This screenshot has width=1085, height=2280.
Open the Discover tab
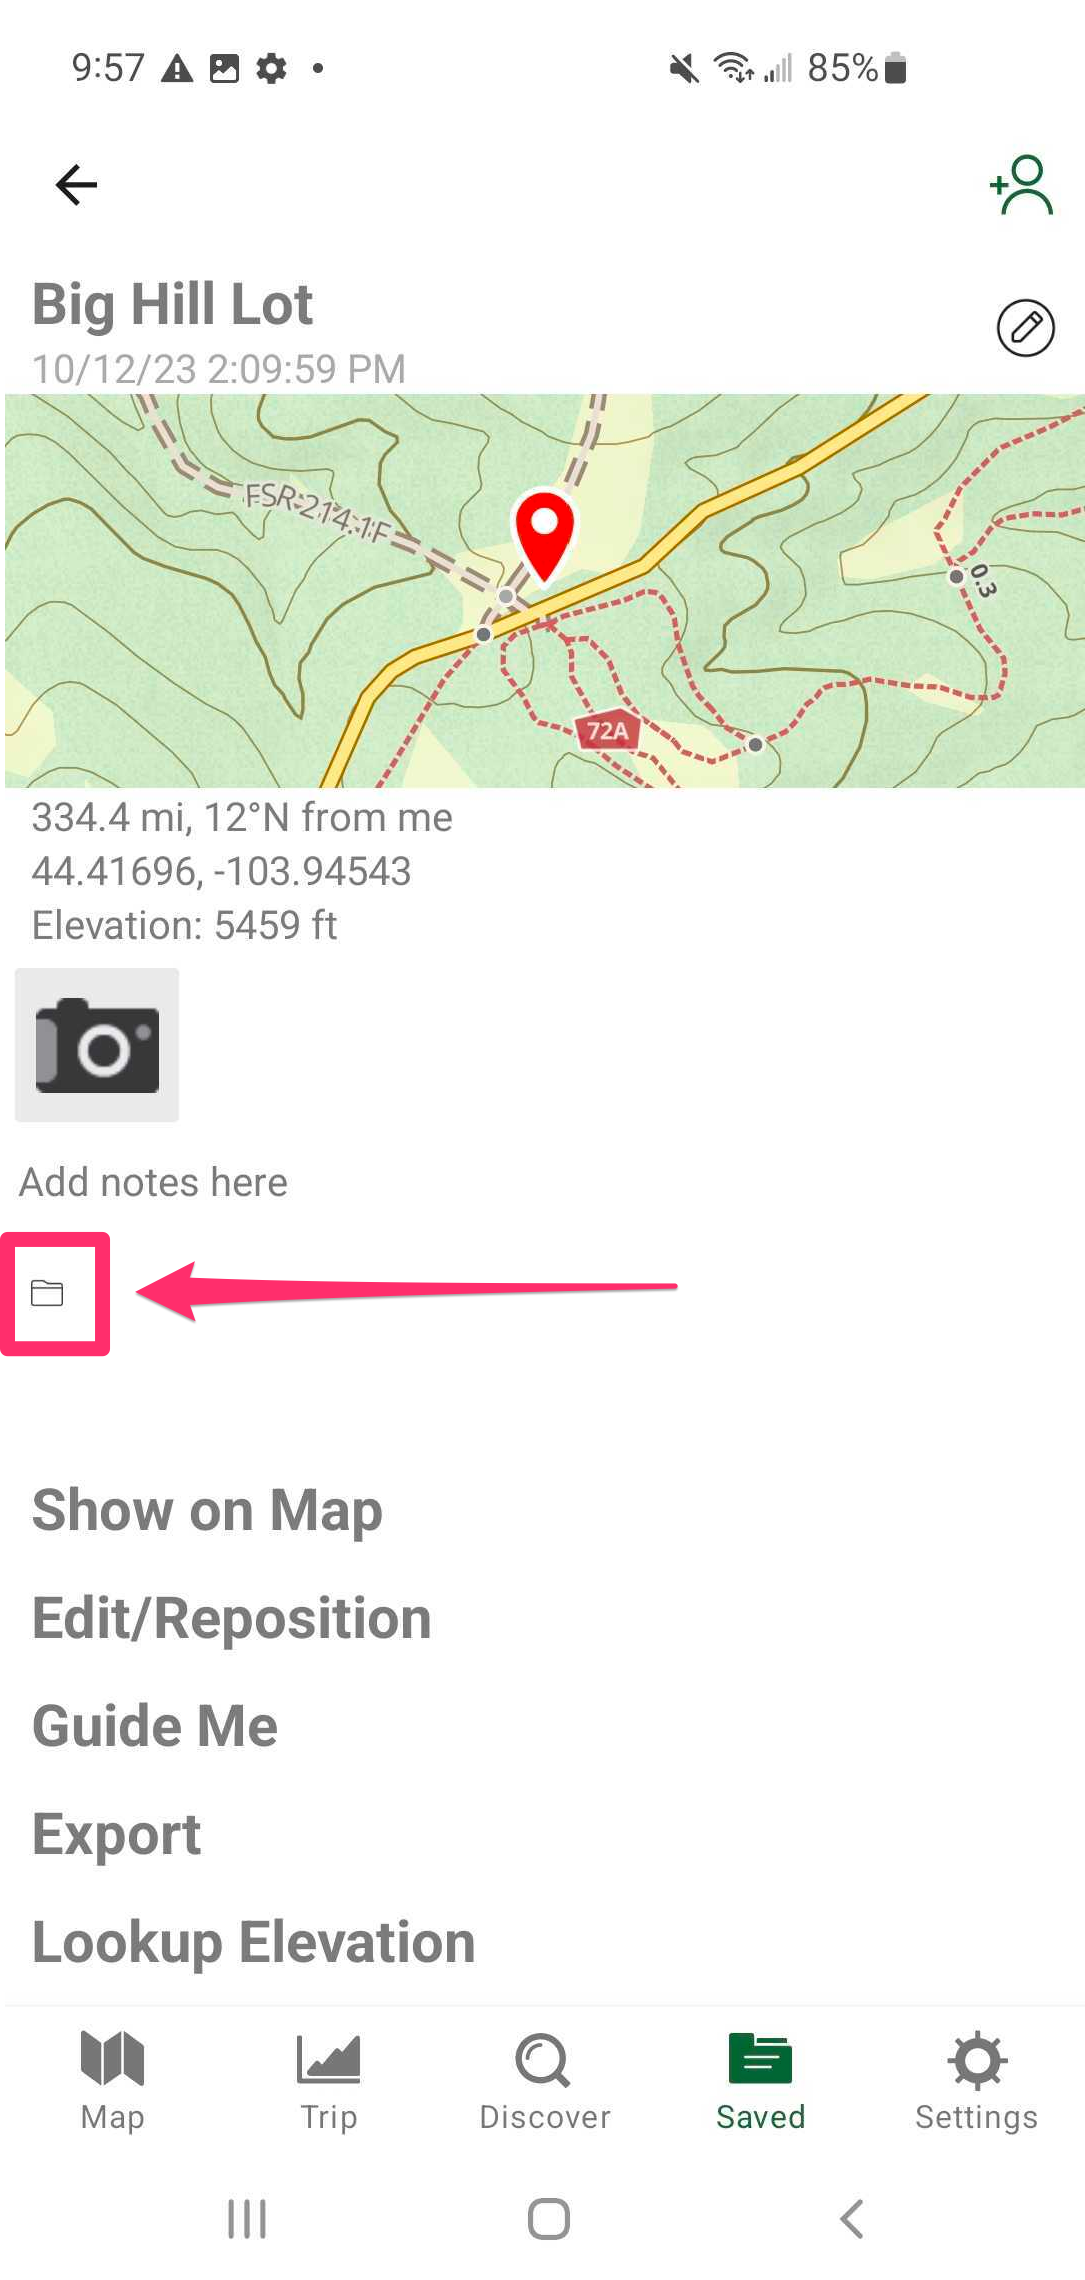click(x=544, y=2079)
